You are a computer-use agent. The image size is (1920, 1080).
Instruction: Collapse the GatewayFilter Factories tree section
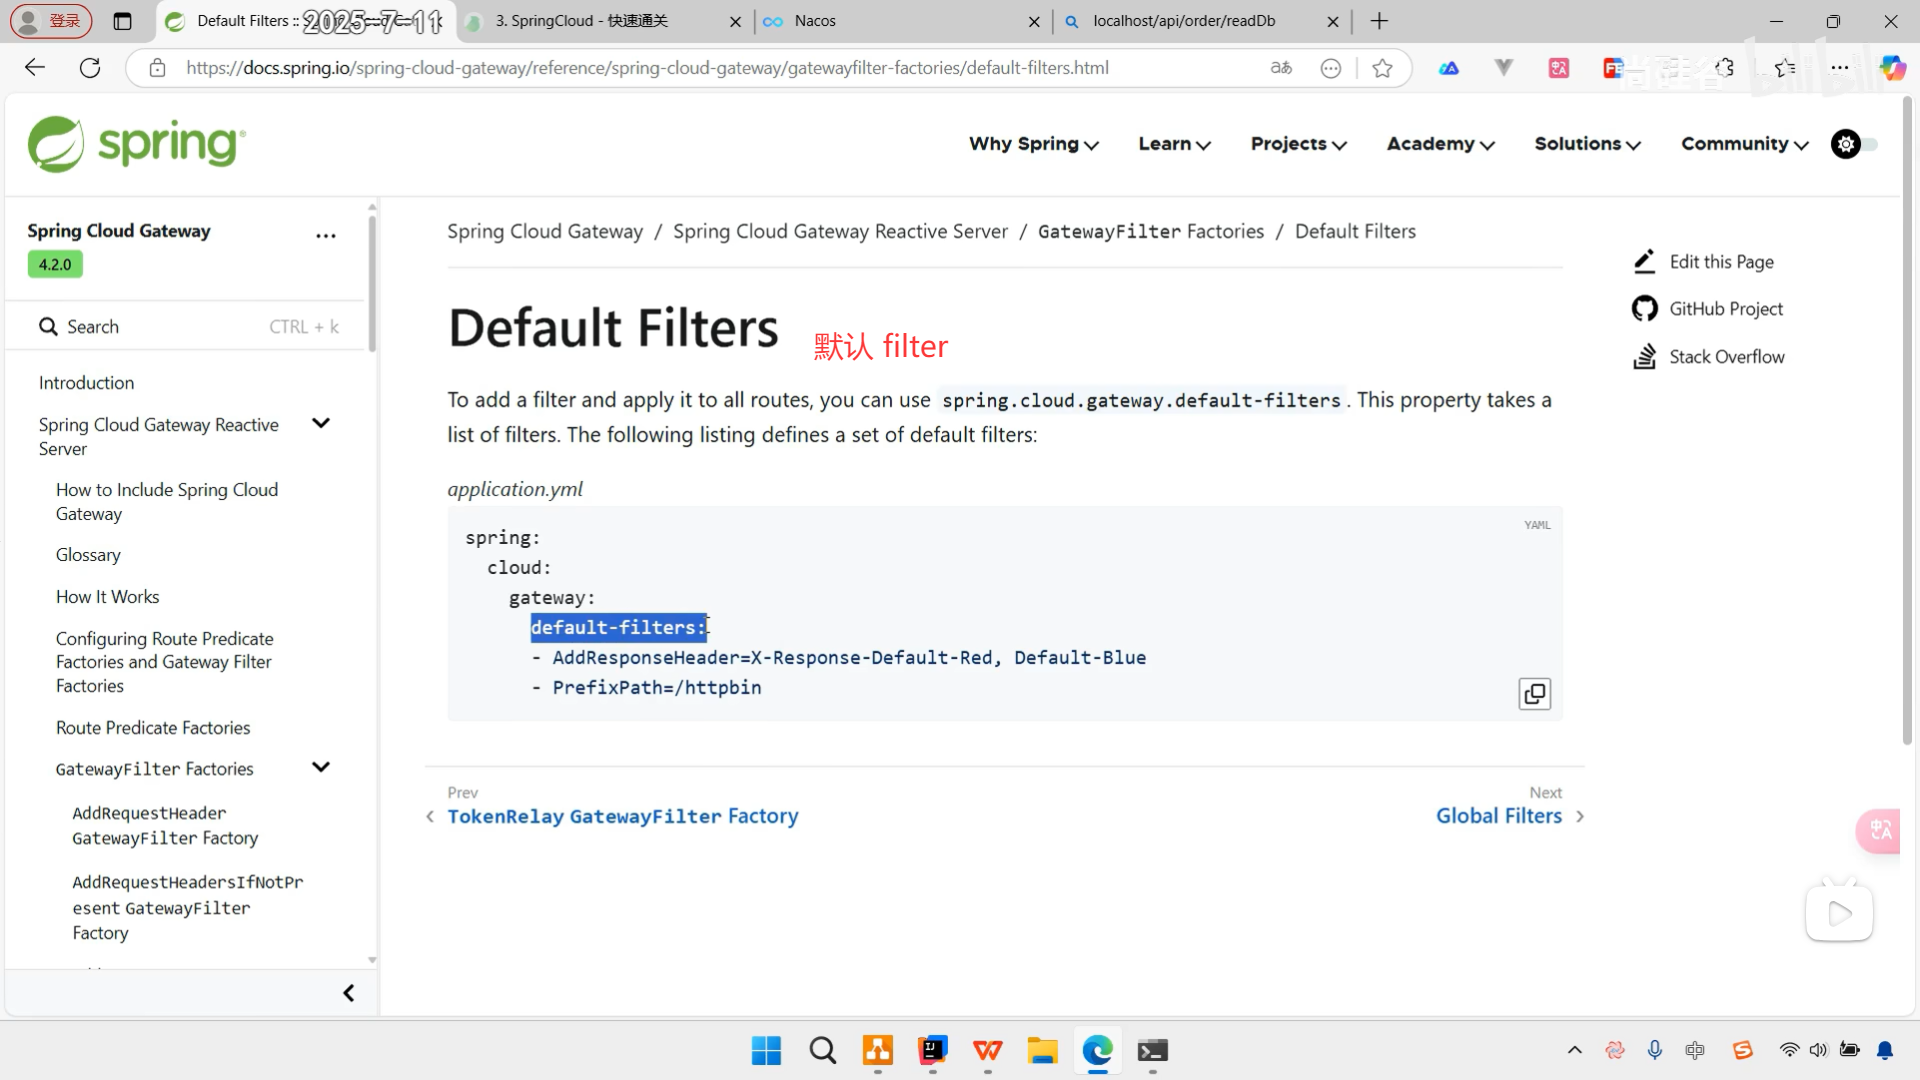[321, 767]
